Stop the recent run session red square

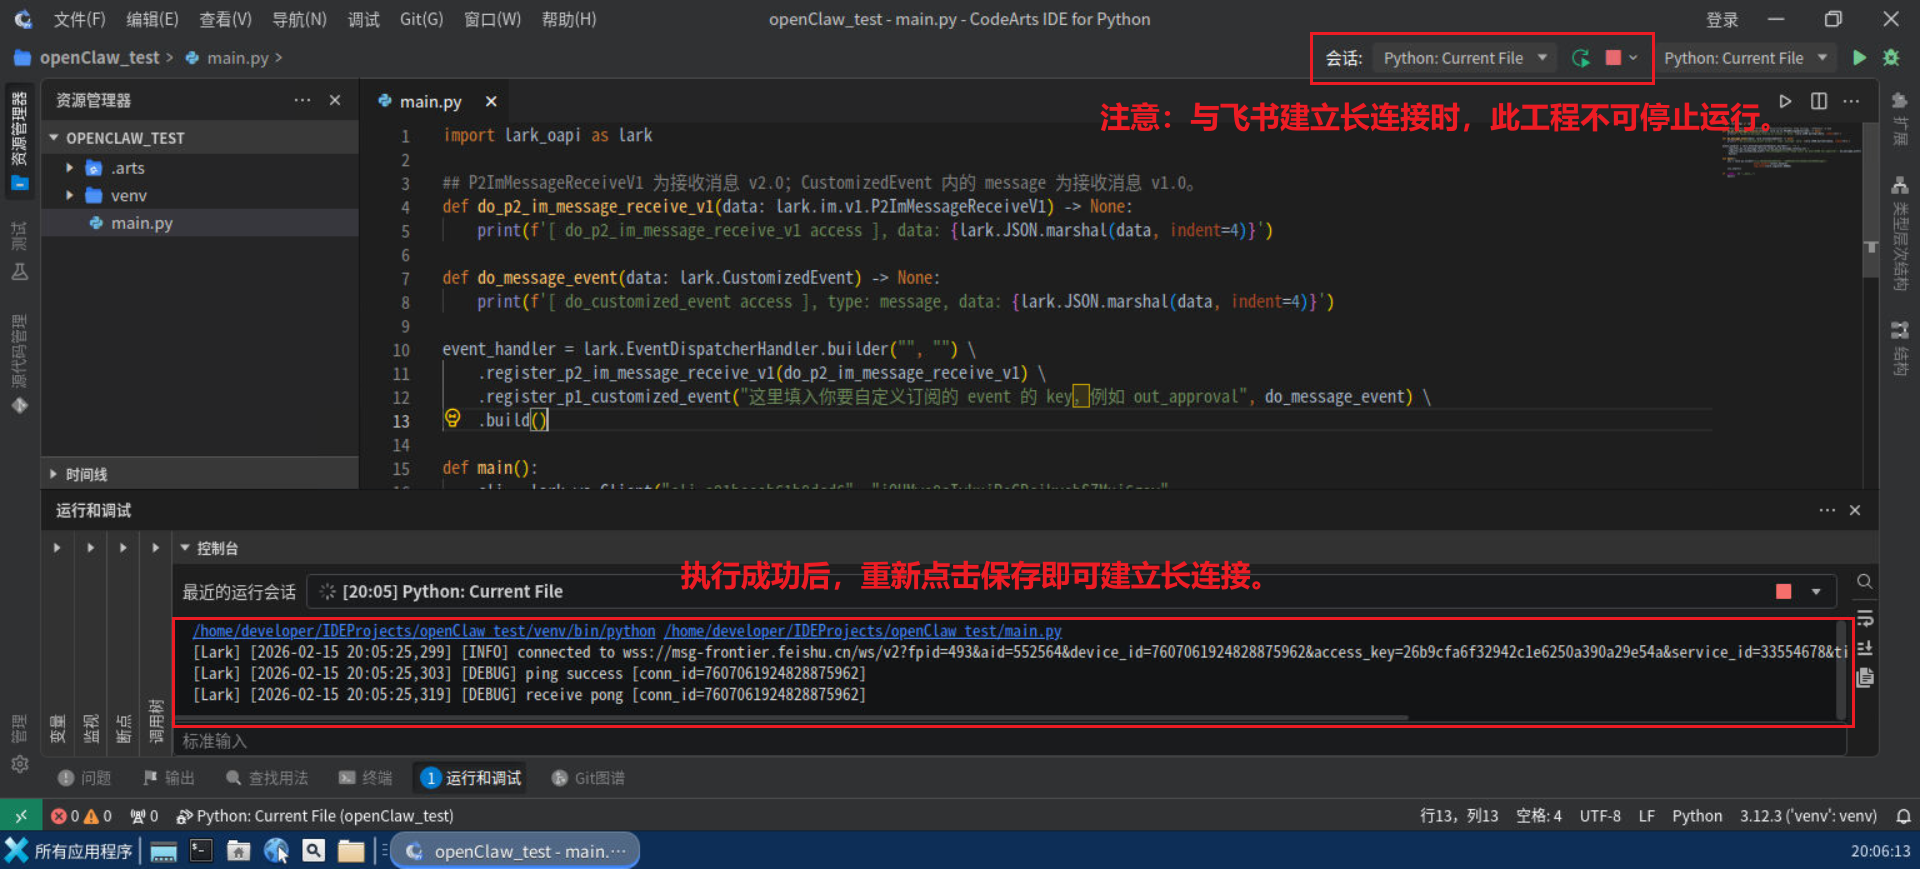(x=1783, y=591)
